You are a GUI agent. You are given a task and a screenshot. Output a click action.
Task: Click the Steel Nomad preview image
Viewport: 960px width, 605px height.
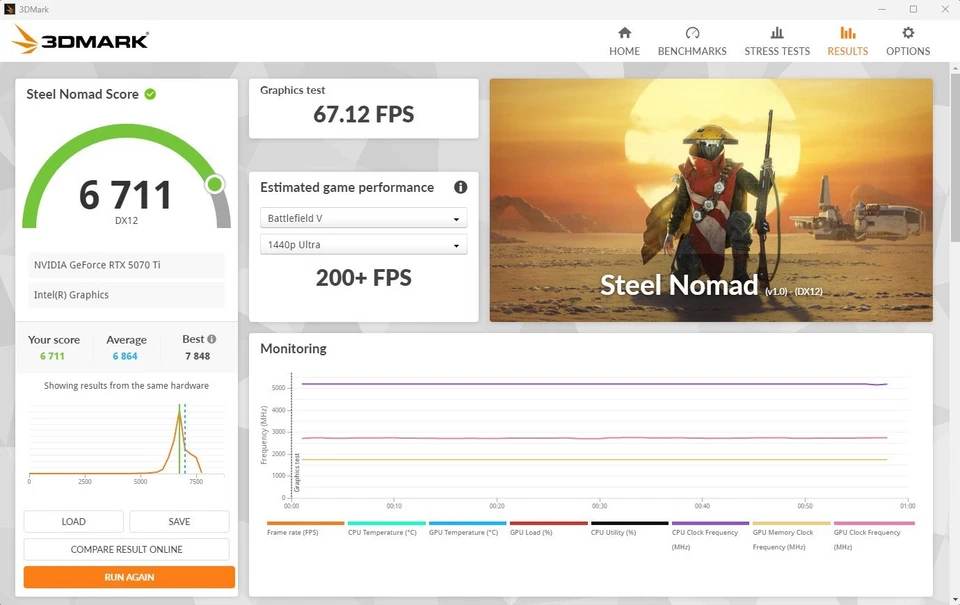tap(710, 199)
